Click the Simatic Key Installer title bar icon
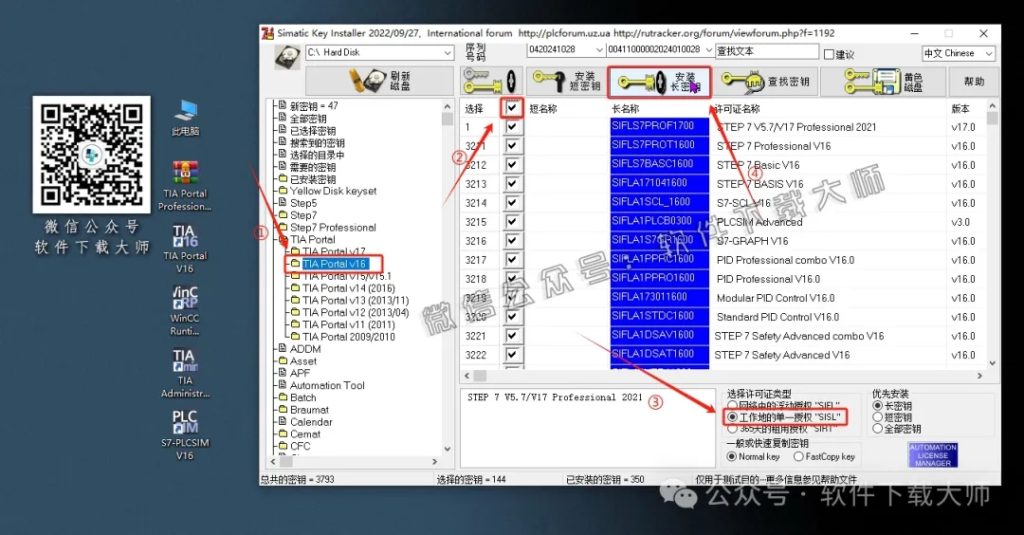Screen dimensions: 1024x535 (x=268, y=33)
